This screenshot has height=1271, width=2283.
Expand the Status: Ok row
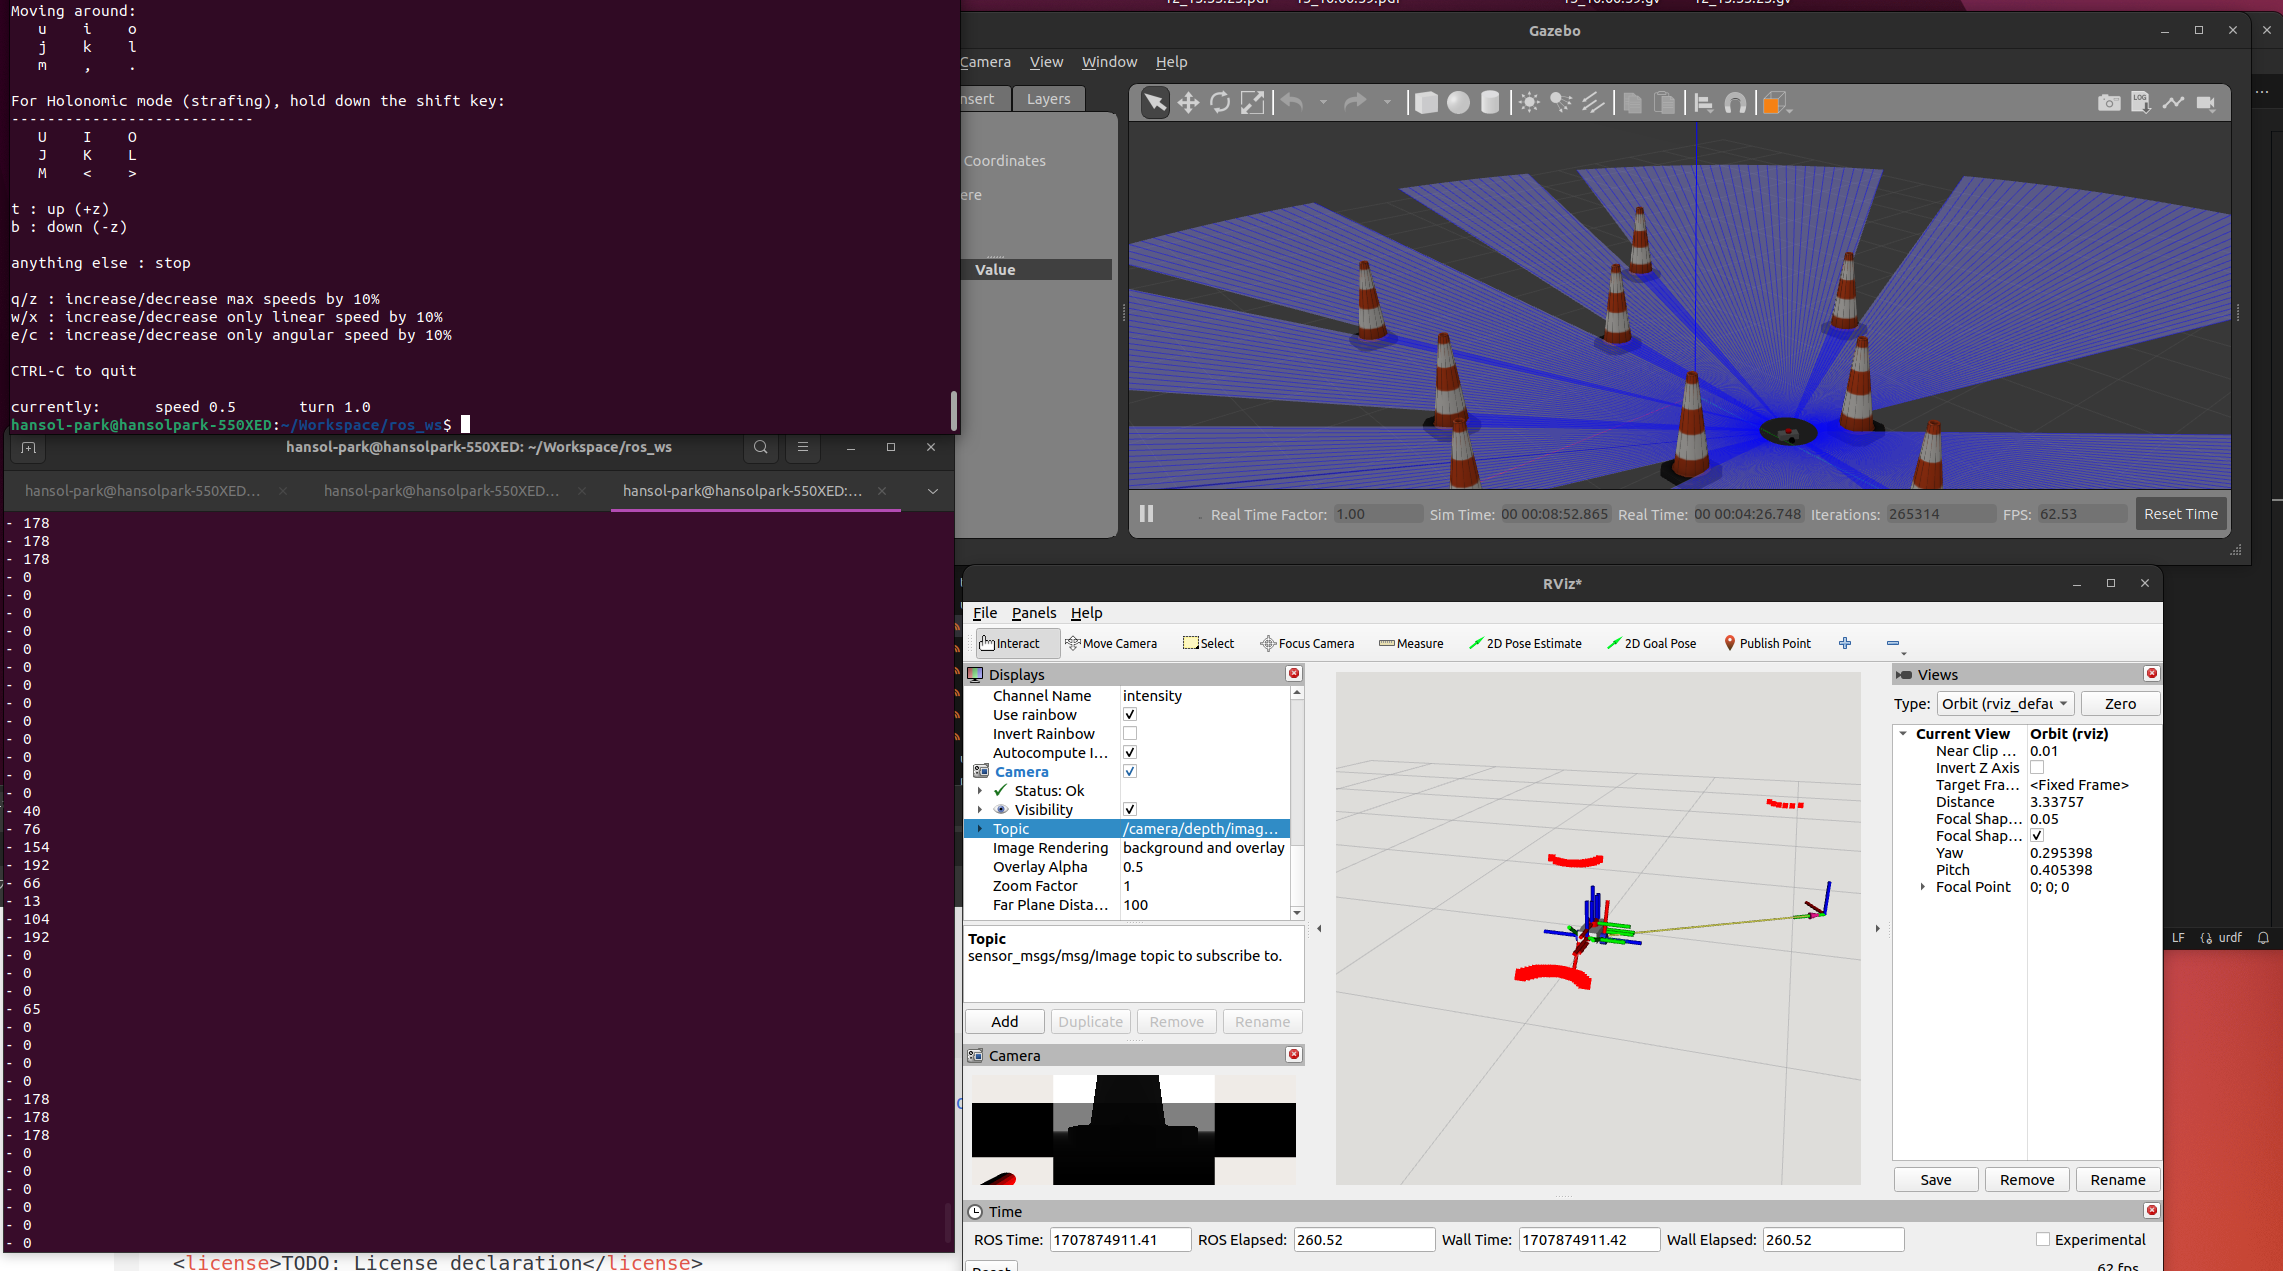click(x=980, y=791)
